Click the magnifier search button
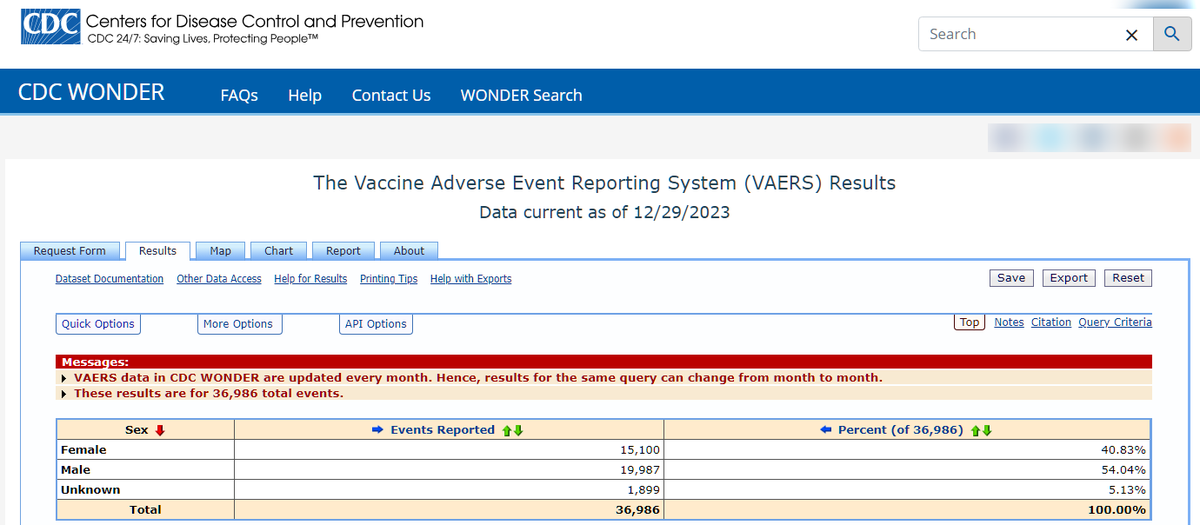Screen dimensions: 1200x525 (1171, 34)
